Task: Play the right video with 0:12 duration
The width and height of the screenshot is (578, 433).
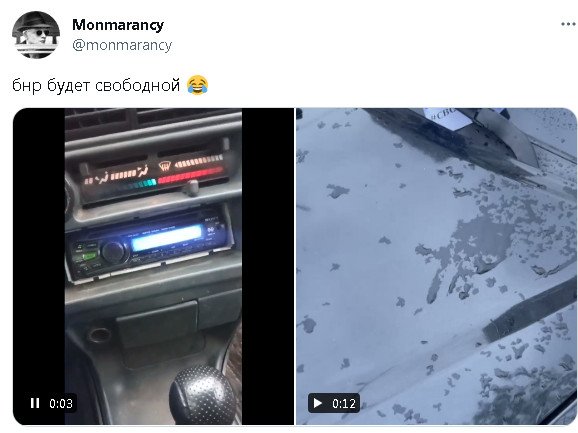Action: click(318, 403)
